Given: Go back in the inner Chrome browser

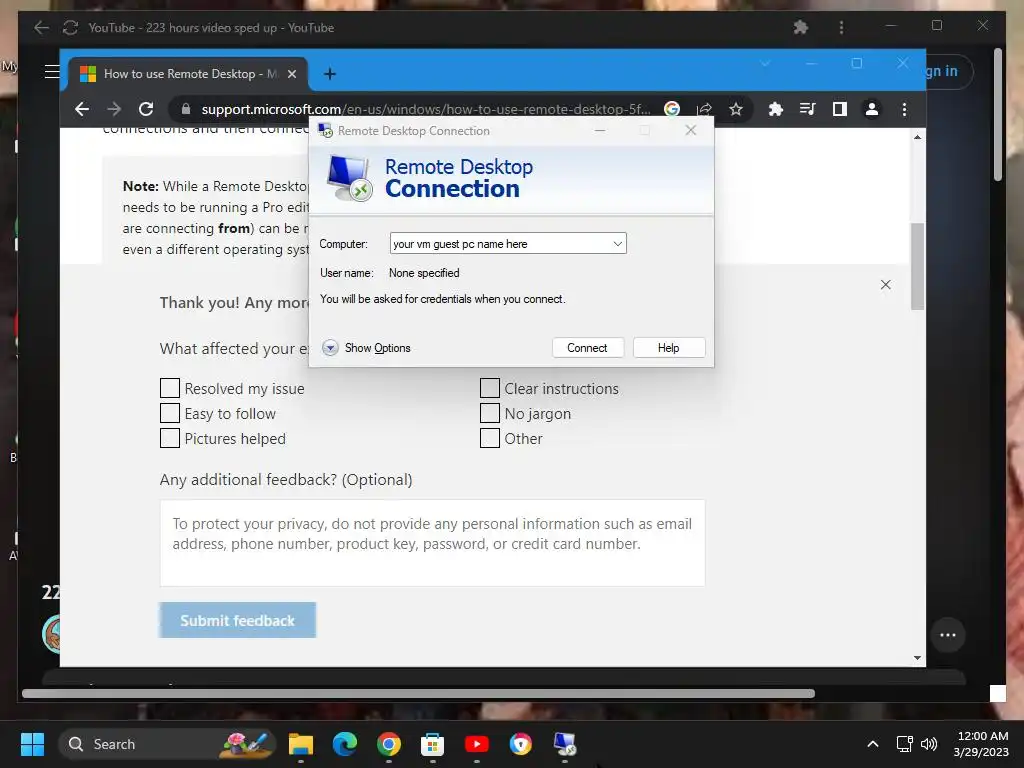Looking at the screenshot, I should (x=82, y=109).
